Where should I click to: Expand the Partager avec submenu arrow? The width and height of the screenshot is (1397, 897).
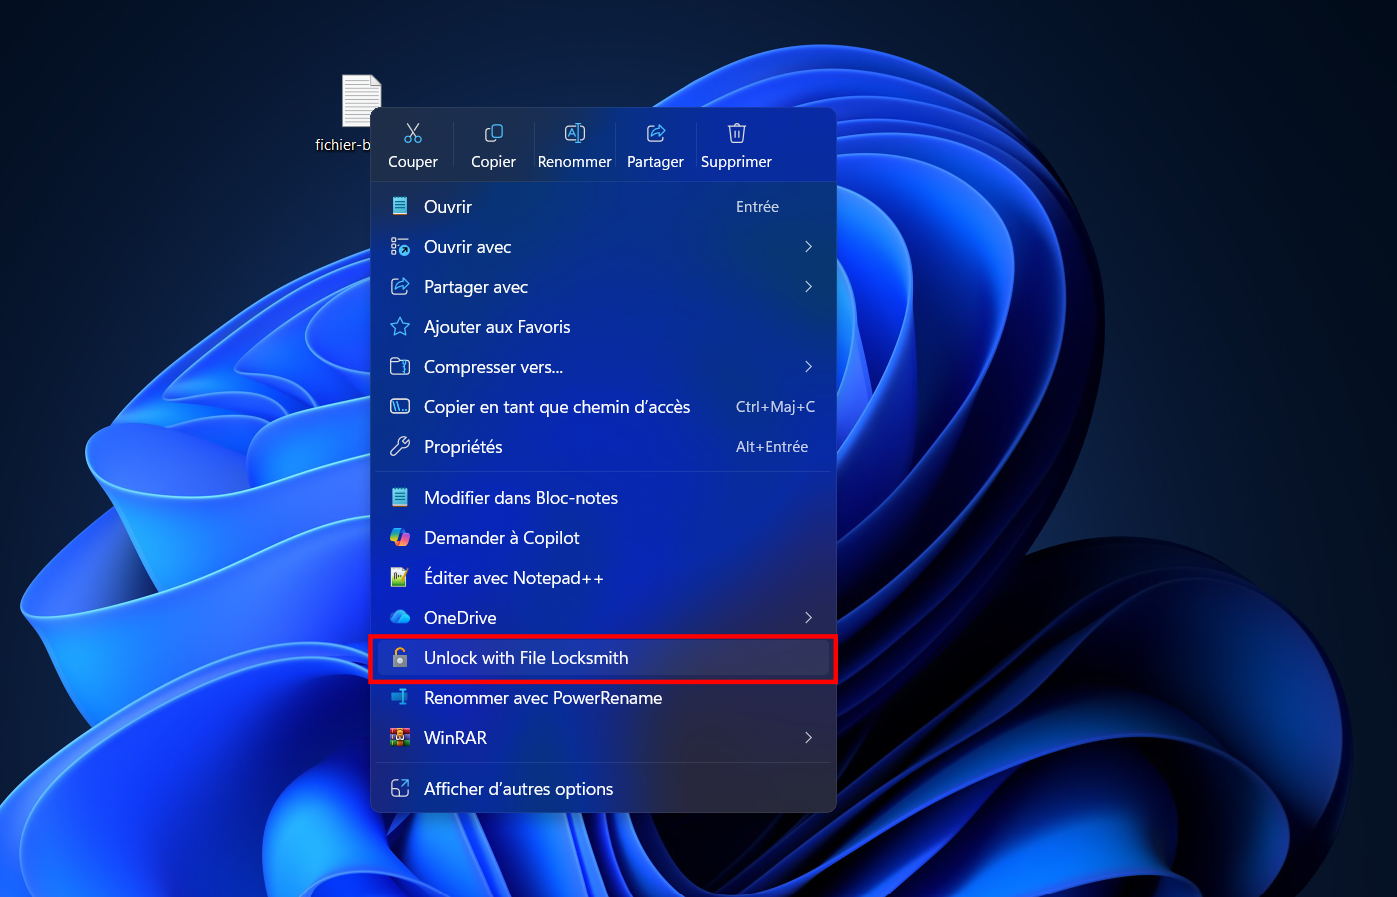[808, 287]
